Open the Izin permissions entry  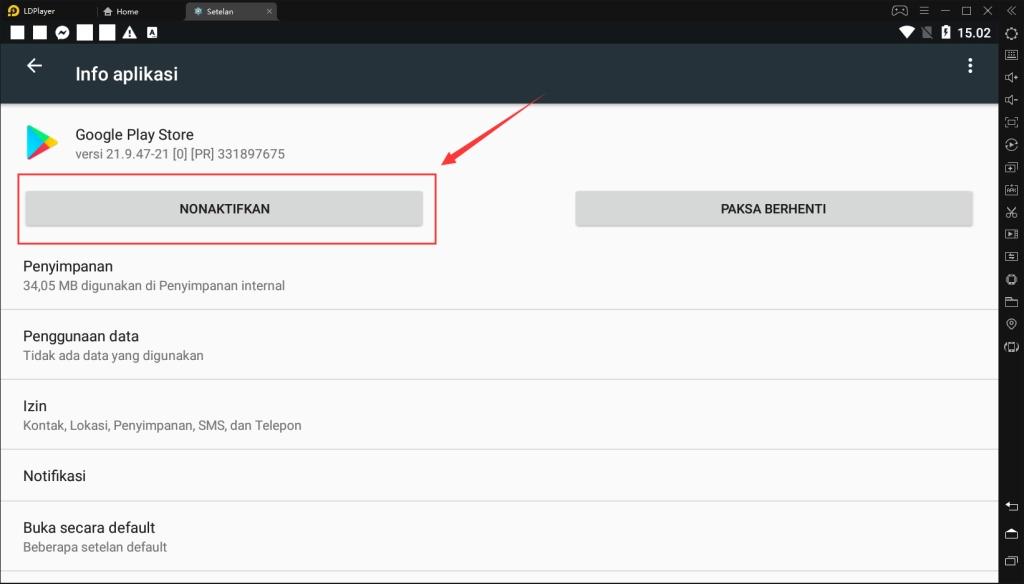[x=500, y=415]
